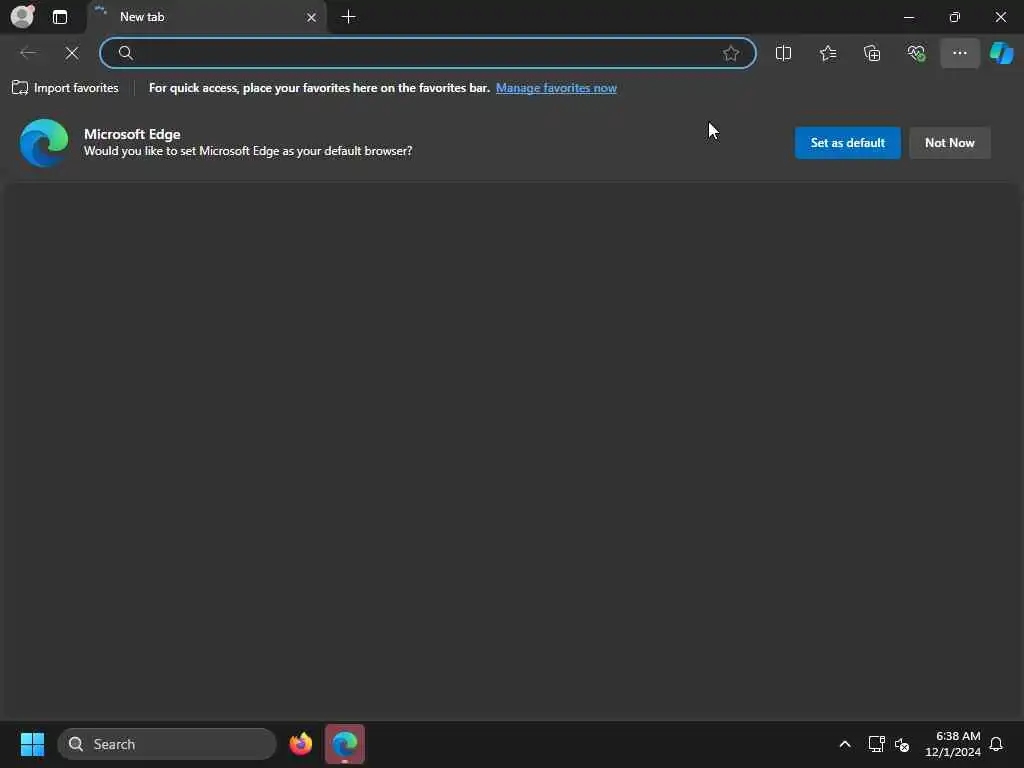Image resolution: width=1024 pixels, height=768 pixels.
Task: Click the taskbar Search box
Action: (x=167, y=744)
